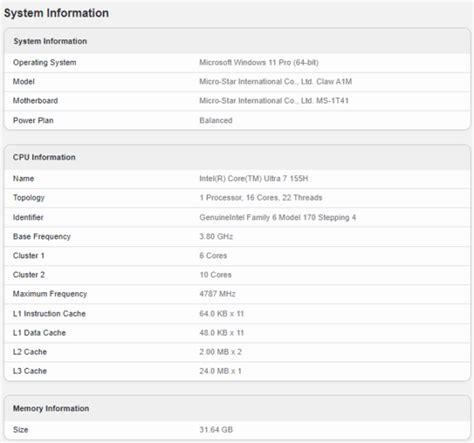Viewport: 474px width, 443px height.
Task: Select the "GenuineIntel Family 6 Model 170" value
Action: (257, 217)
